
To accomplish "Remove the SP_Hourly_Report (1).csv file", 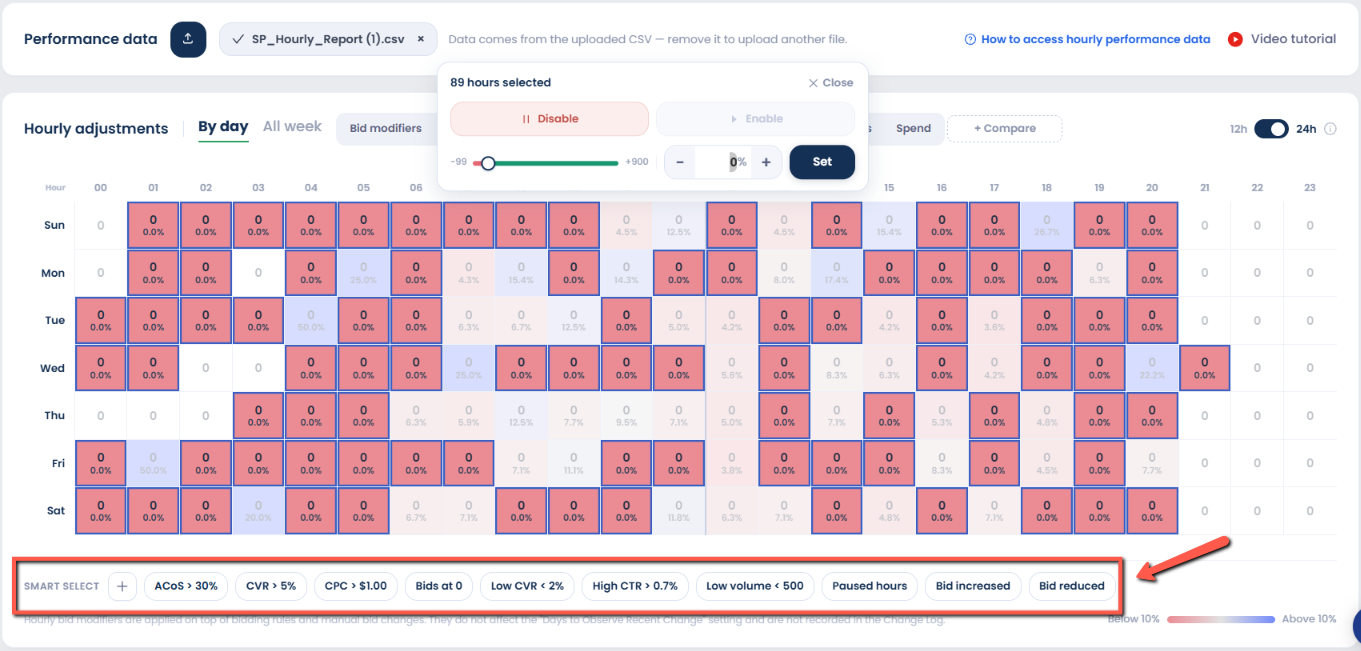I will [x=421, y=39].
